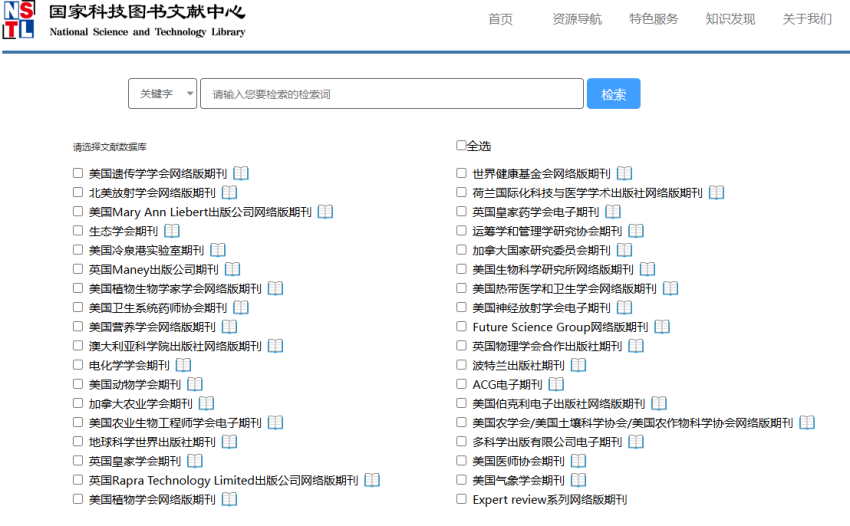This screenshot has width=850, height=526.
Task: Click 加拿大农业学会期刊 label text
Action: tap(140, 403)
